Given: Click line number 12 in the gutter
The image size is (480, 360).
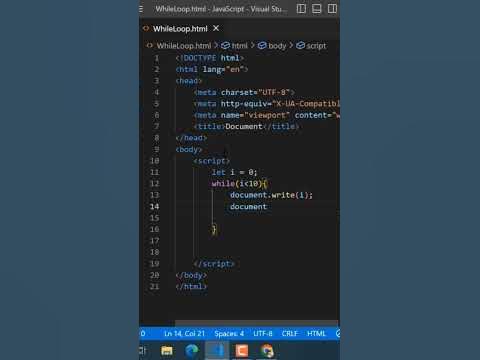Looking at the screenshot, I should point(154,184).
